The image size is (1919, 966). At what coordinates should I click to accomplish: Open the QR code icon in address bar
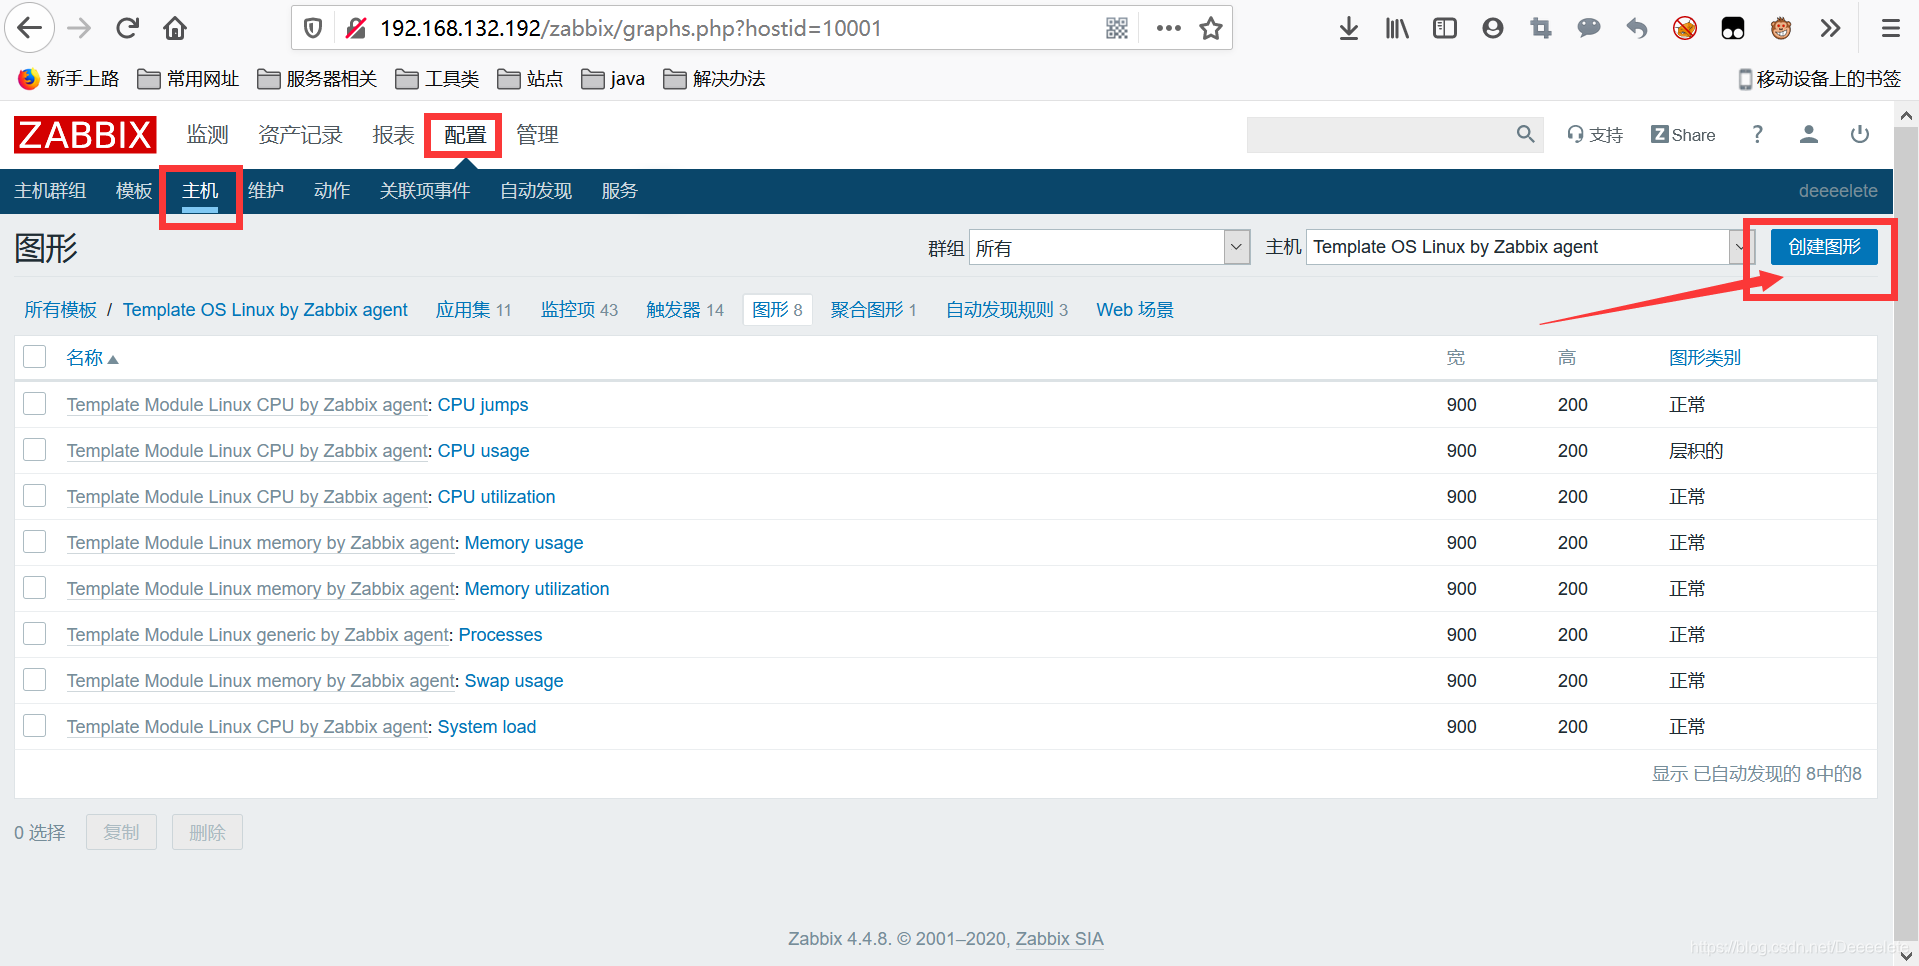pos(1117,28)
